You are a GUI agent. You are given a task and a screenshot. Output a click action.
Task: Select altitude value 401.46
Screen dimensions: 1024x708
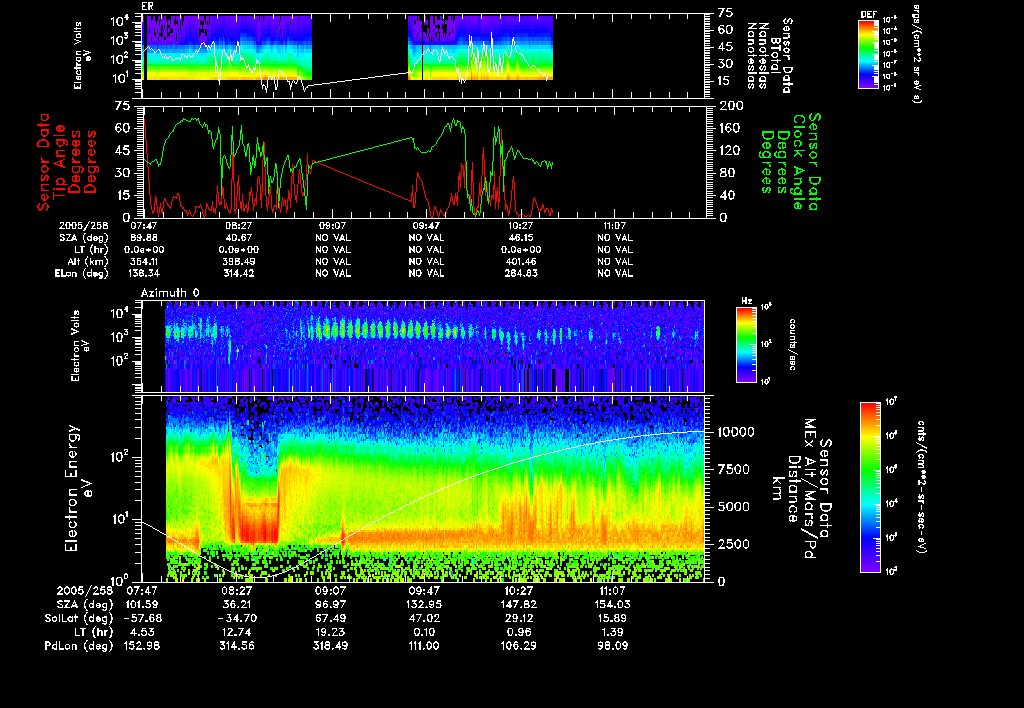520,262
